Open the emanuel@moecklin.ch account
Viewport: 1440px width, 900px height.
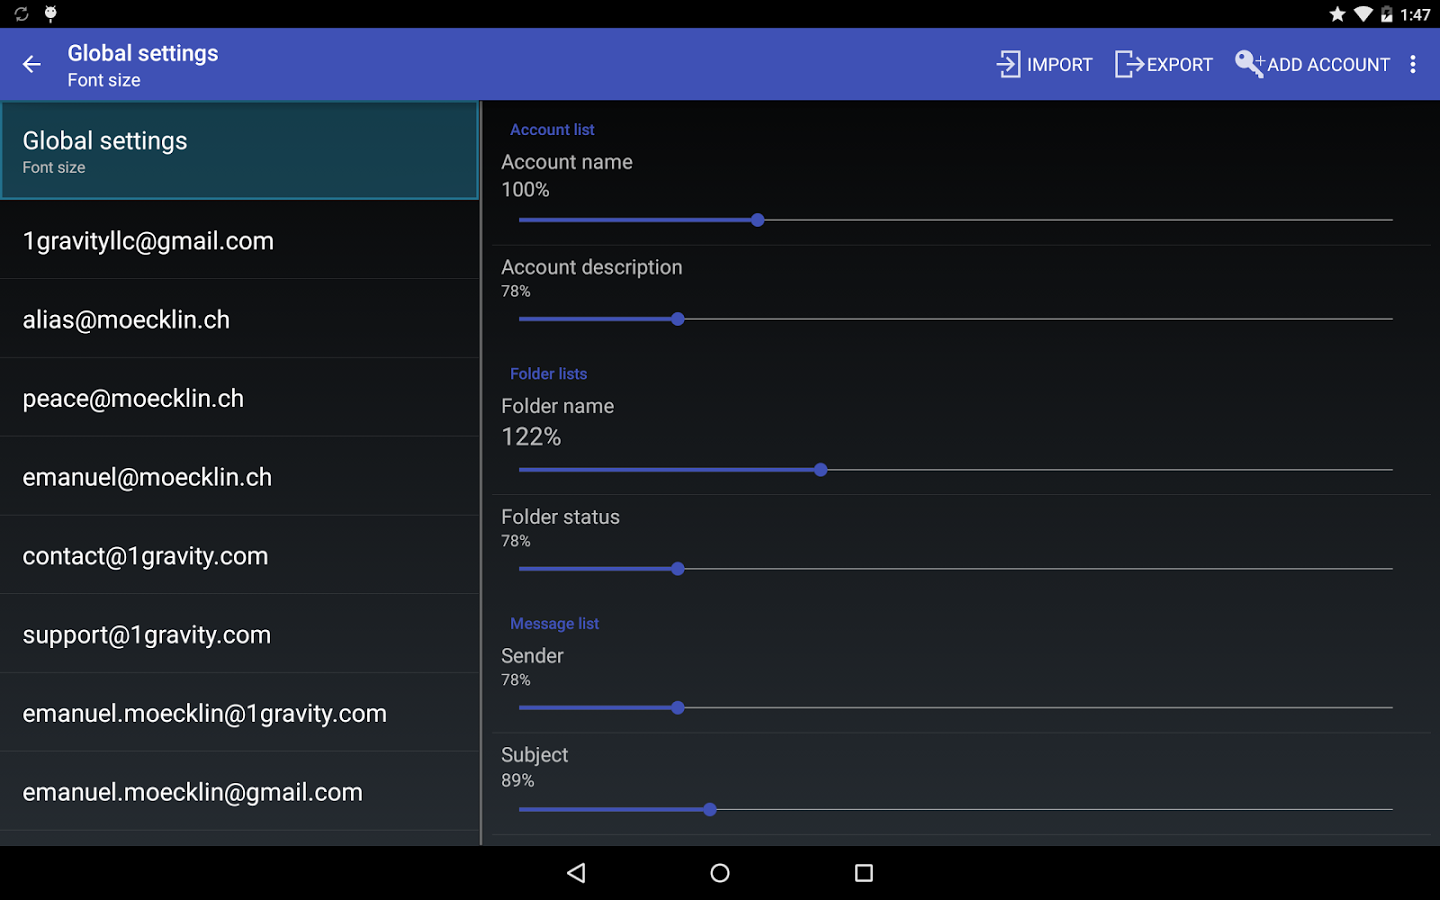pos(240,477)
